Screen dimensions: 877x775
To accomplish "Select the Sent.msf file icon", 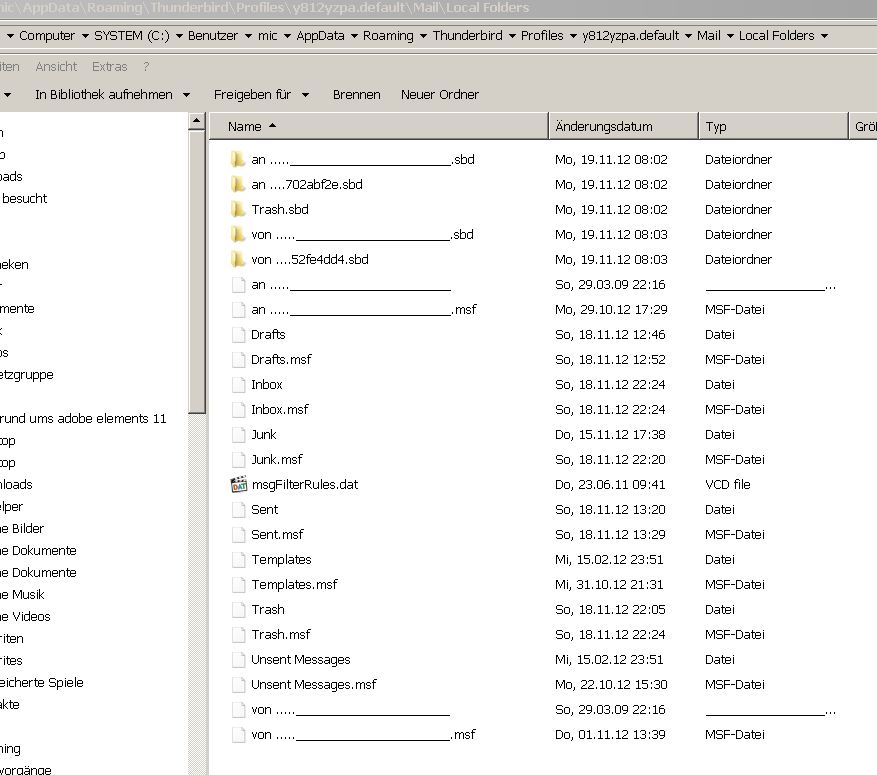I will point(238,535).
